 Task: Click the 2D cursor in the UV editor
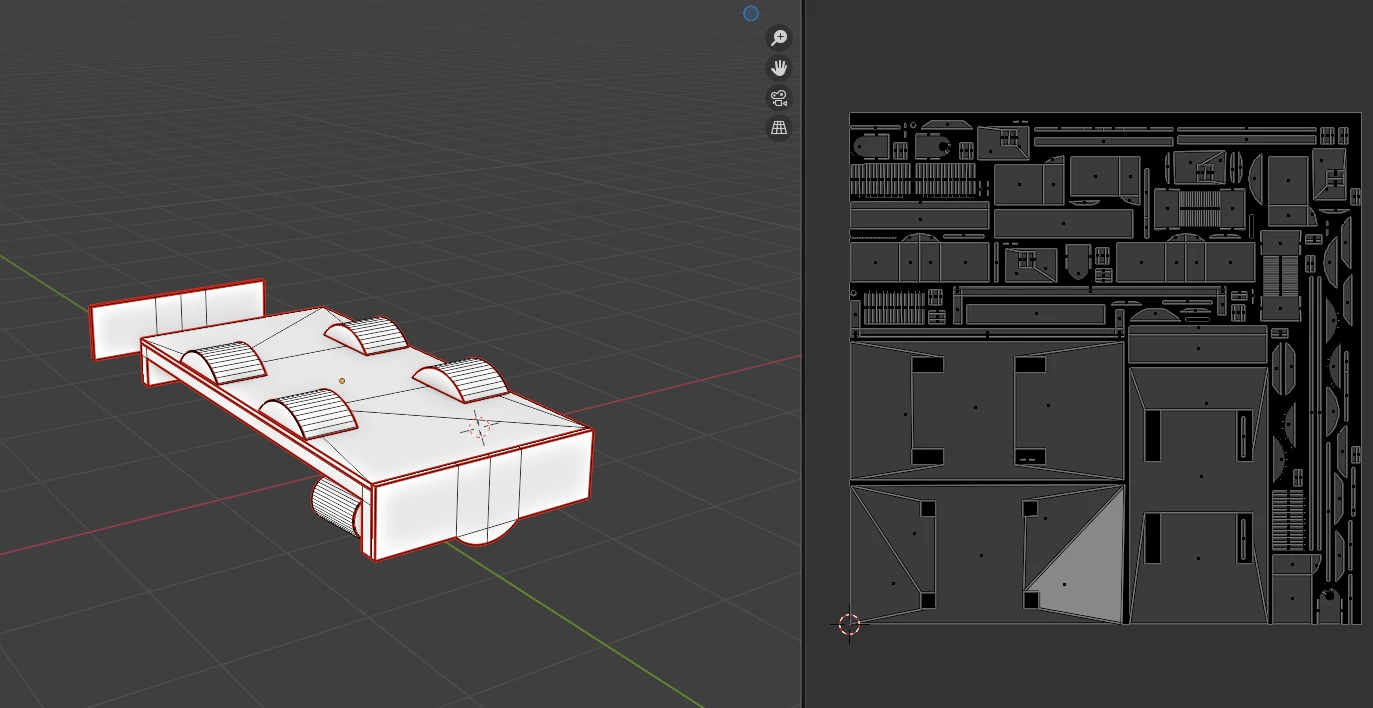coord(849,624)
